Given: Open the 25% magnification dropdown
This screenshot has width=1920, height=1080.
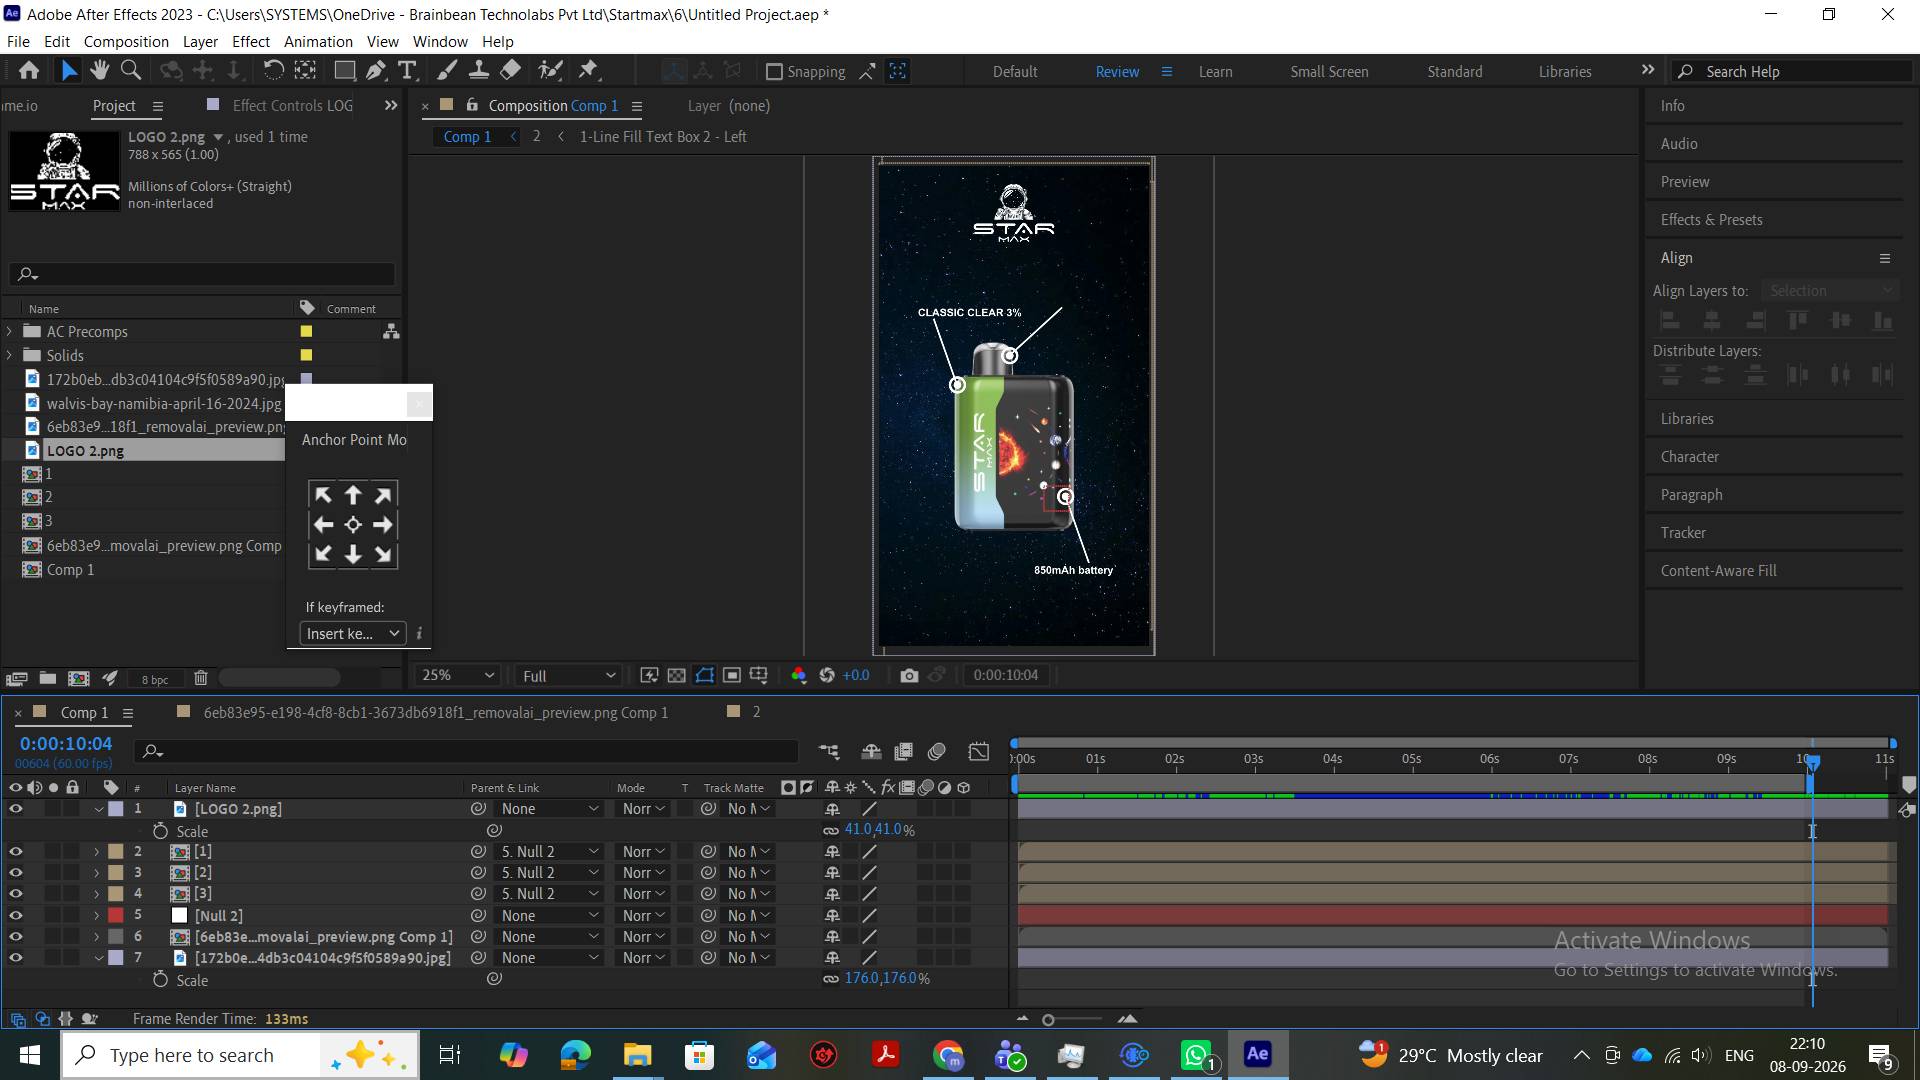Looking at the screenshot, I should (x=458, y=675).
